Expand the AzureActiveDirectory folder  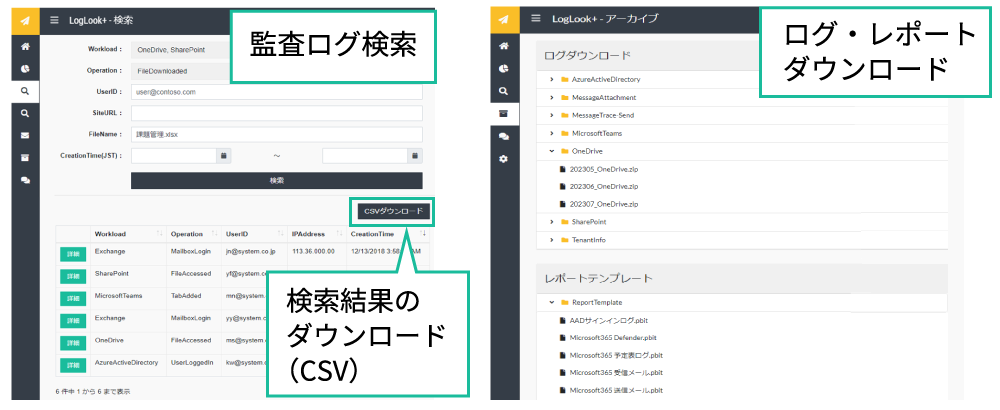click(551, 79)
